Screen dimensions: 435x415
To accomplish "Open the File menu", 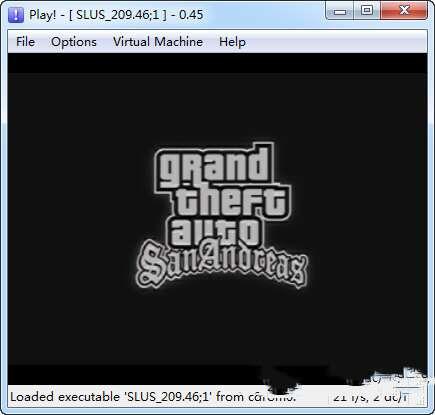I will [25, 42].
